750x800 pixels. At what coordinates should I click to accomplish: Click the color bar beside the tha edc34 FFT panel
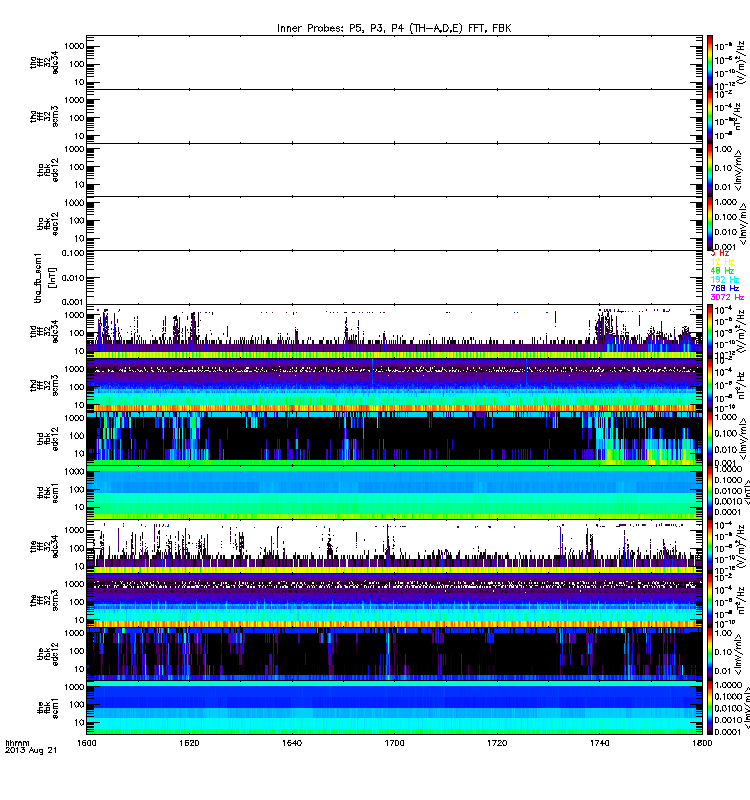click(709, 62)
